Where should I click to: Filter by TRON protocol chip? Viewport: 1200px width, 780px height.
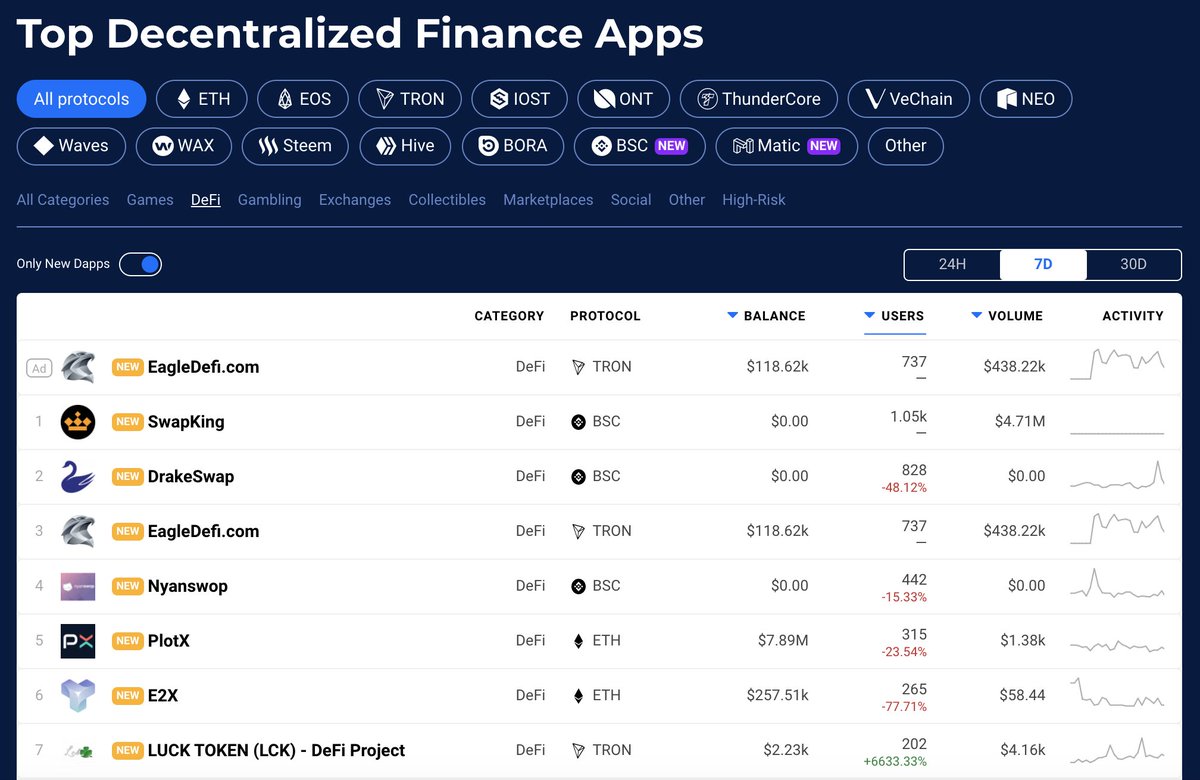point(410,99)
